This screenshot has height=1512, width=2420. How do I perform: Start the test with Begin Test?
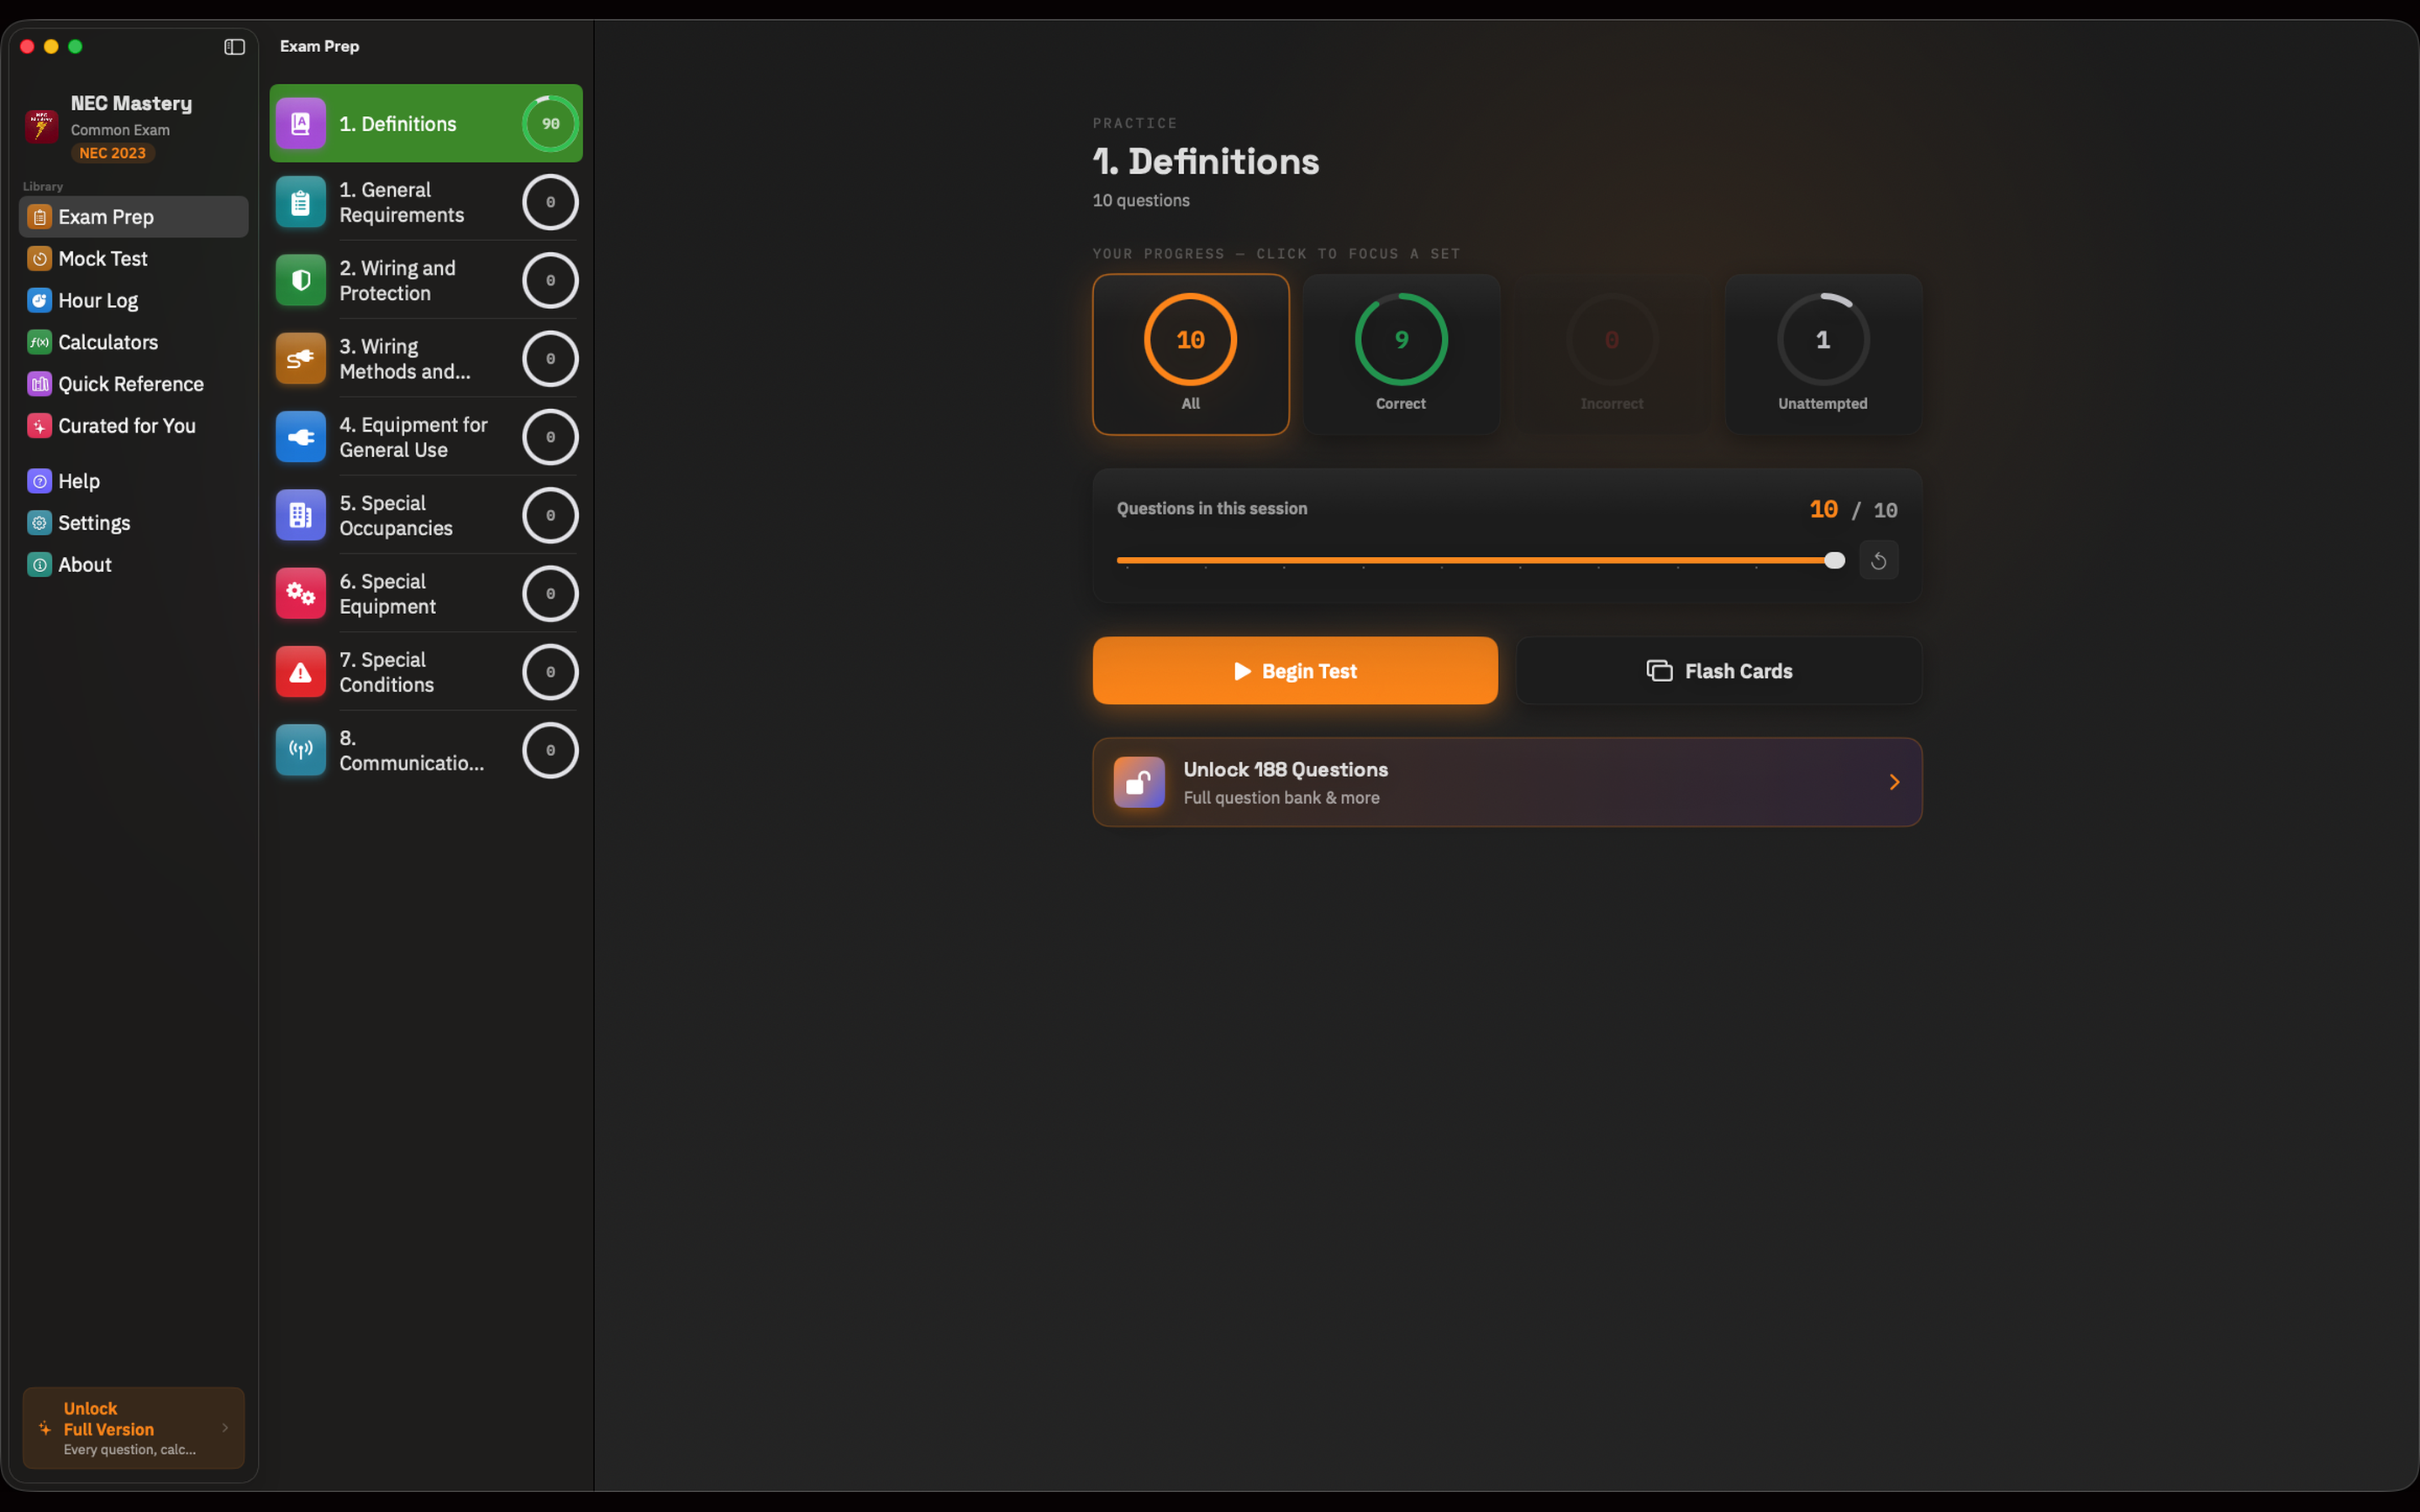pos(1295,671)
